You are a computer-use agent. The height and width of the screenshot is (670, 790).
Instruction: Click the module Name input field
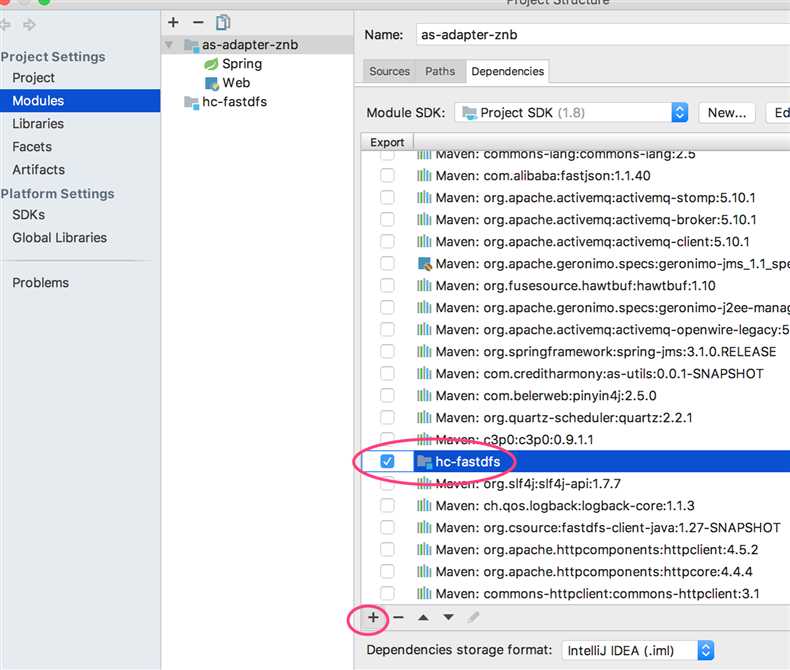pyautogui.click(x=603, y=35)
